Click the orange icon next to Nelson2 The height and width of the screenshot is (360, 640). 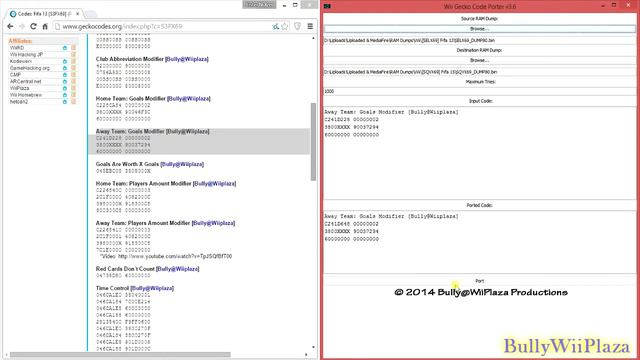point(73,102)
